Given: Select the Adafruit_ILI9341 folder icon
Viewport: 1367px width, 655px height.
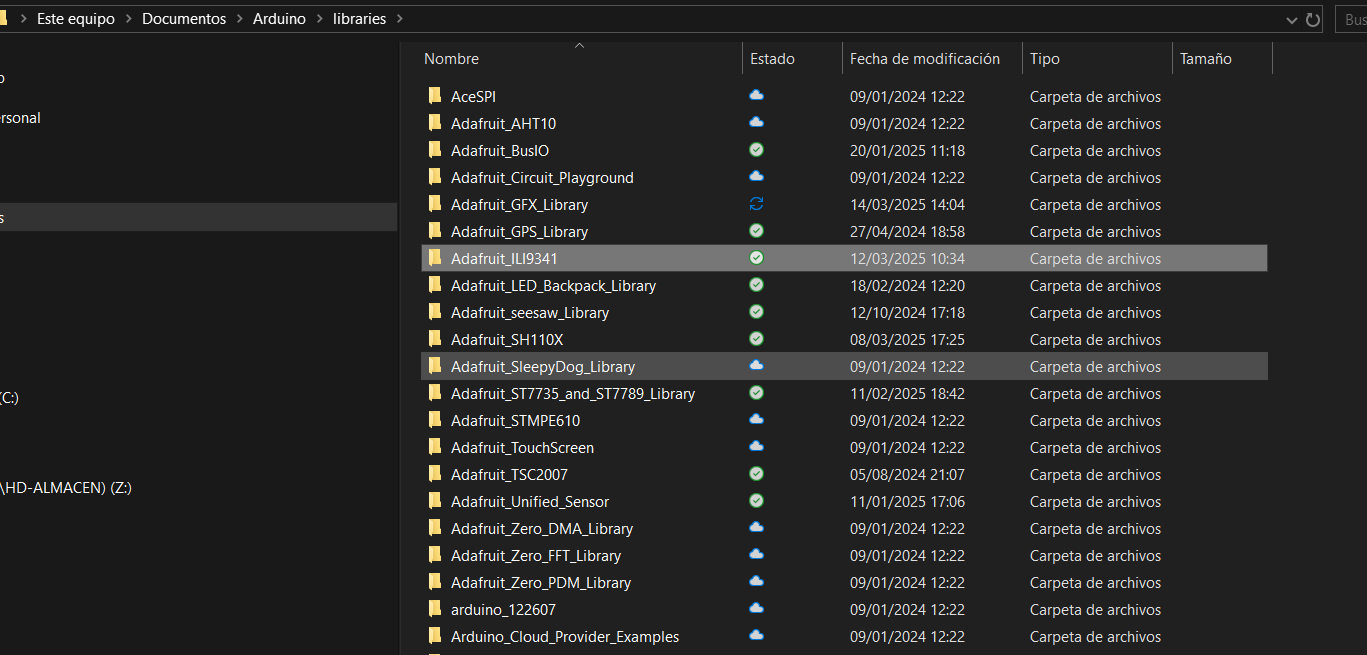Looking at the screenshot, I should coord(435,258).
